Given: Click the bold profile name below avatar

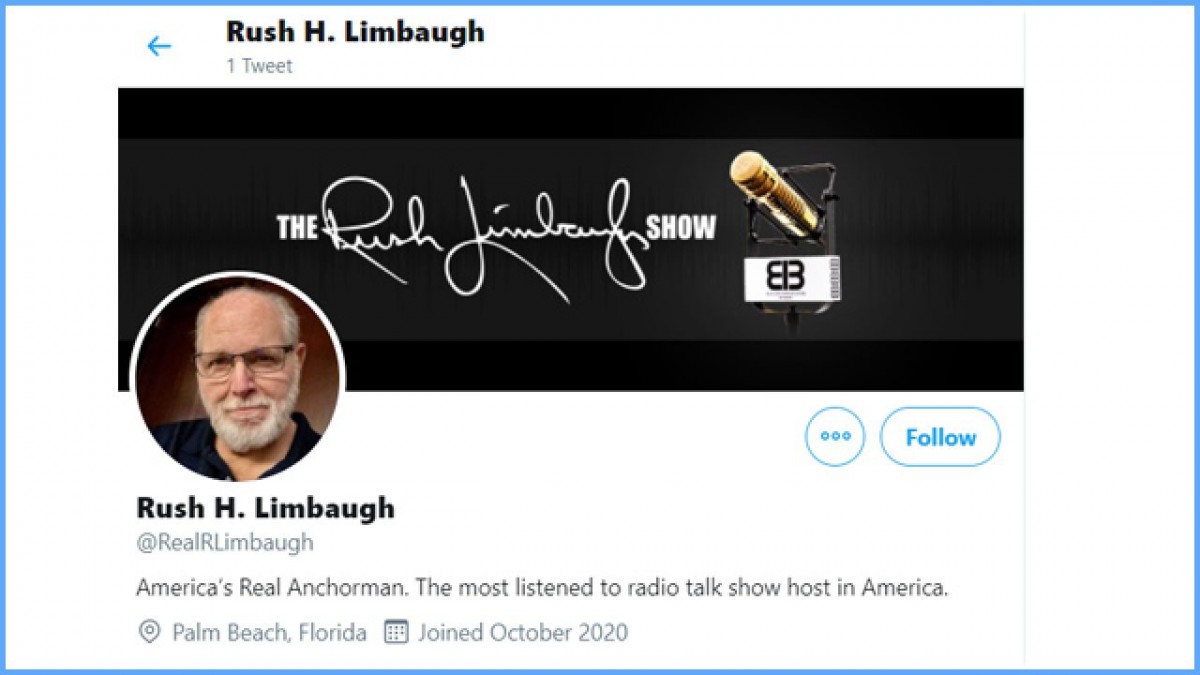Looking at the screenshot, I should 265,508.
